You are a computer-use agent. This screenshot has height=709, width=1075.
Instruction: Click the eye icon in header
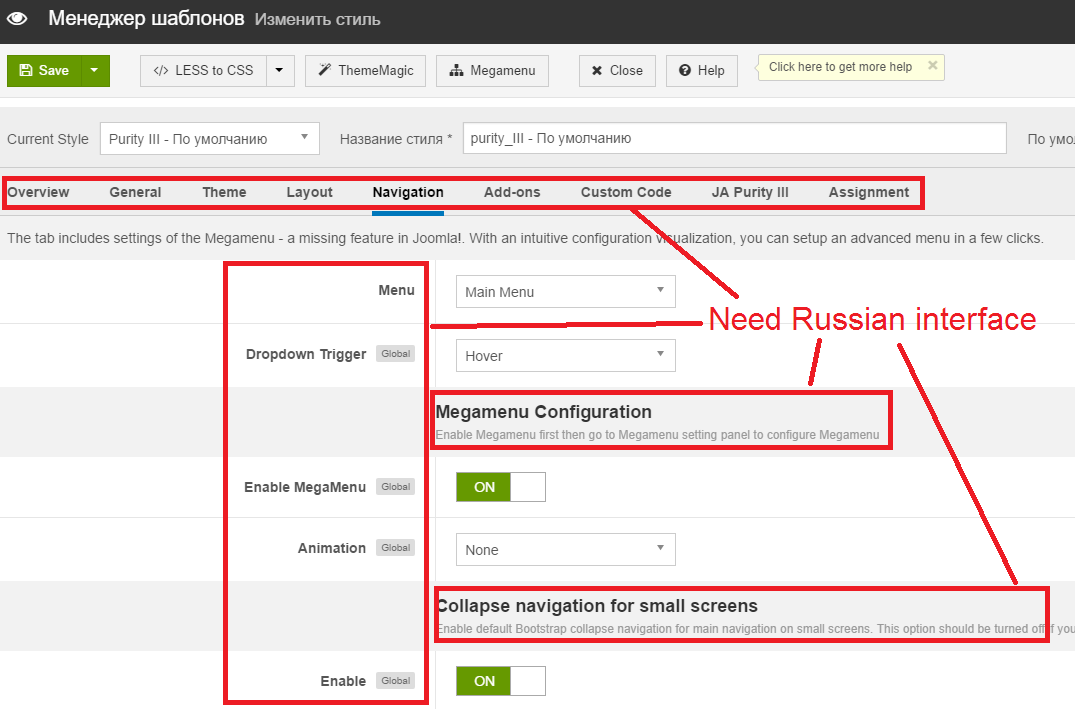point(17,19)
